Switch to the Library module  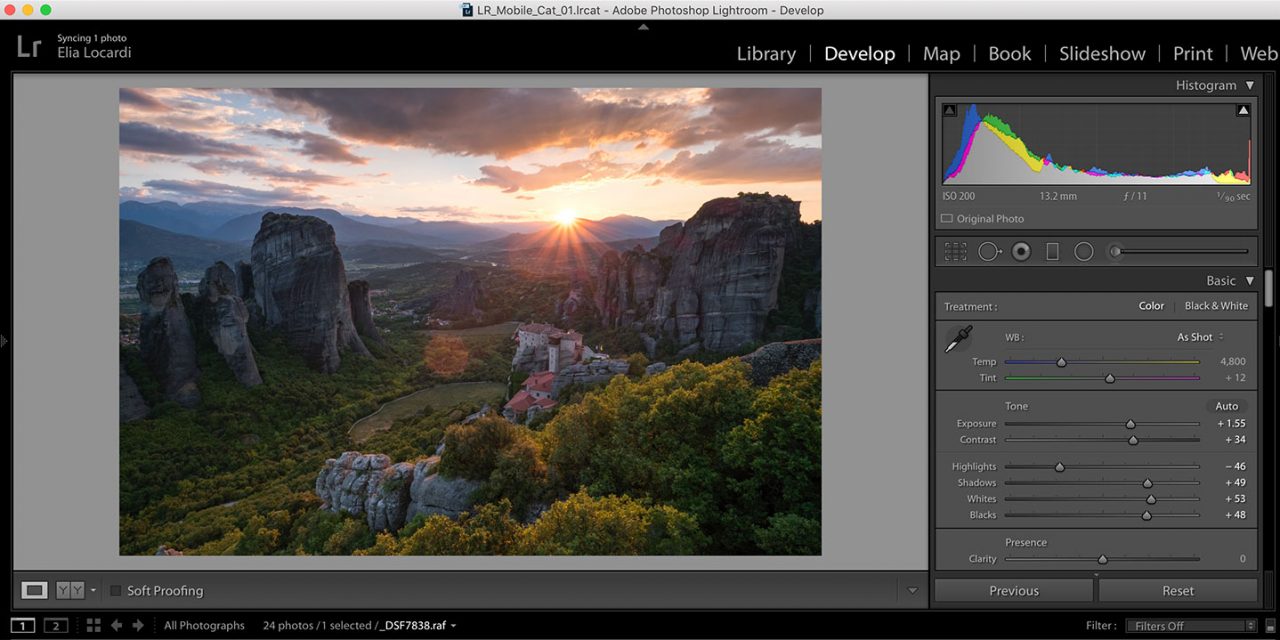[x=766, y=54]
